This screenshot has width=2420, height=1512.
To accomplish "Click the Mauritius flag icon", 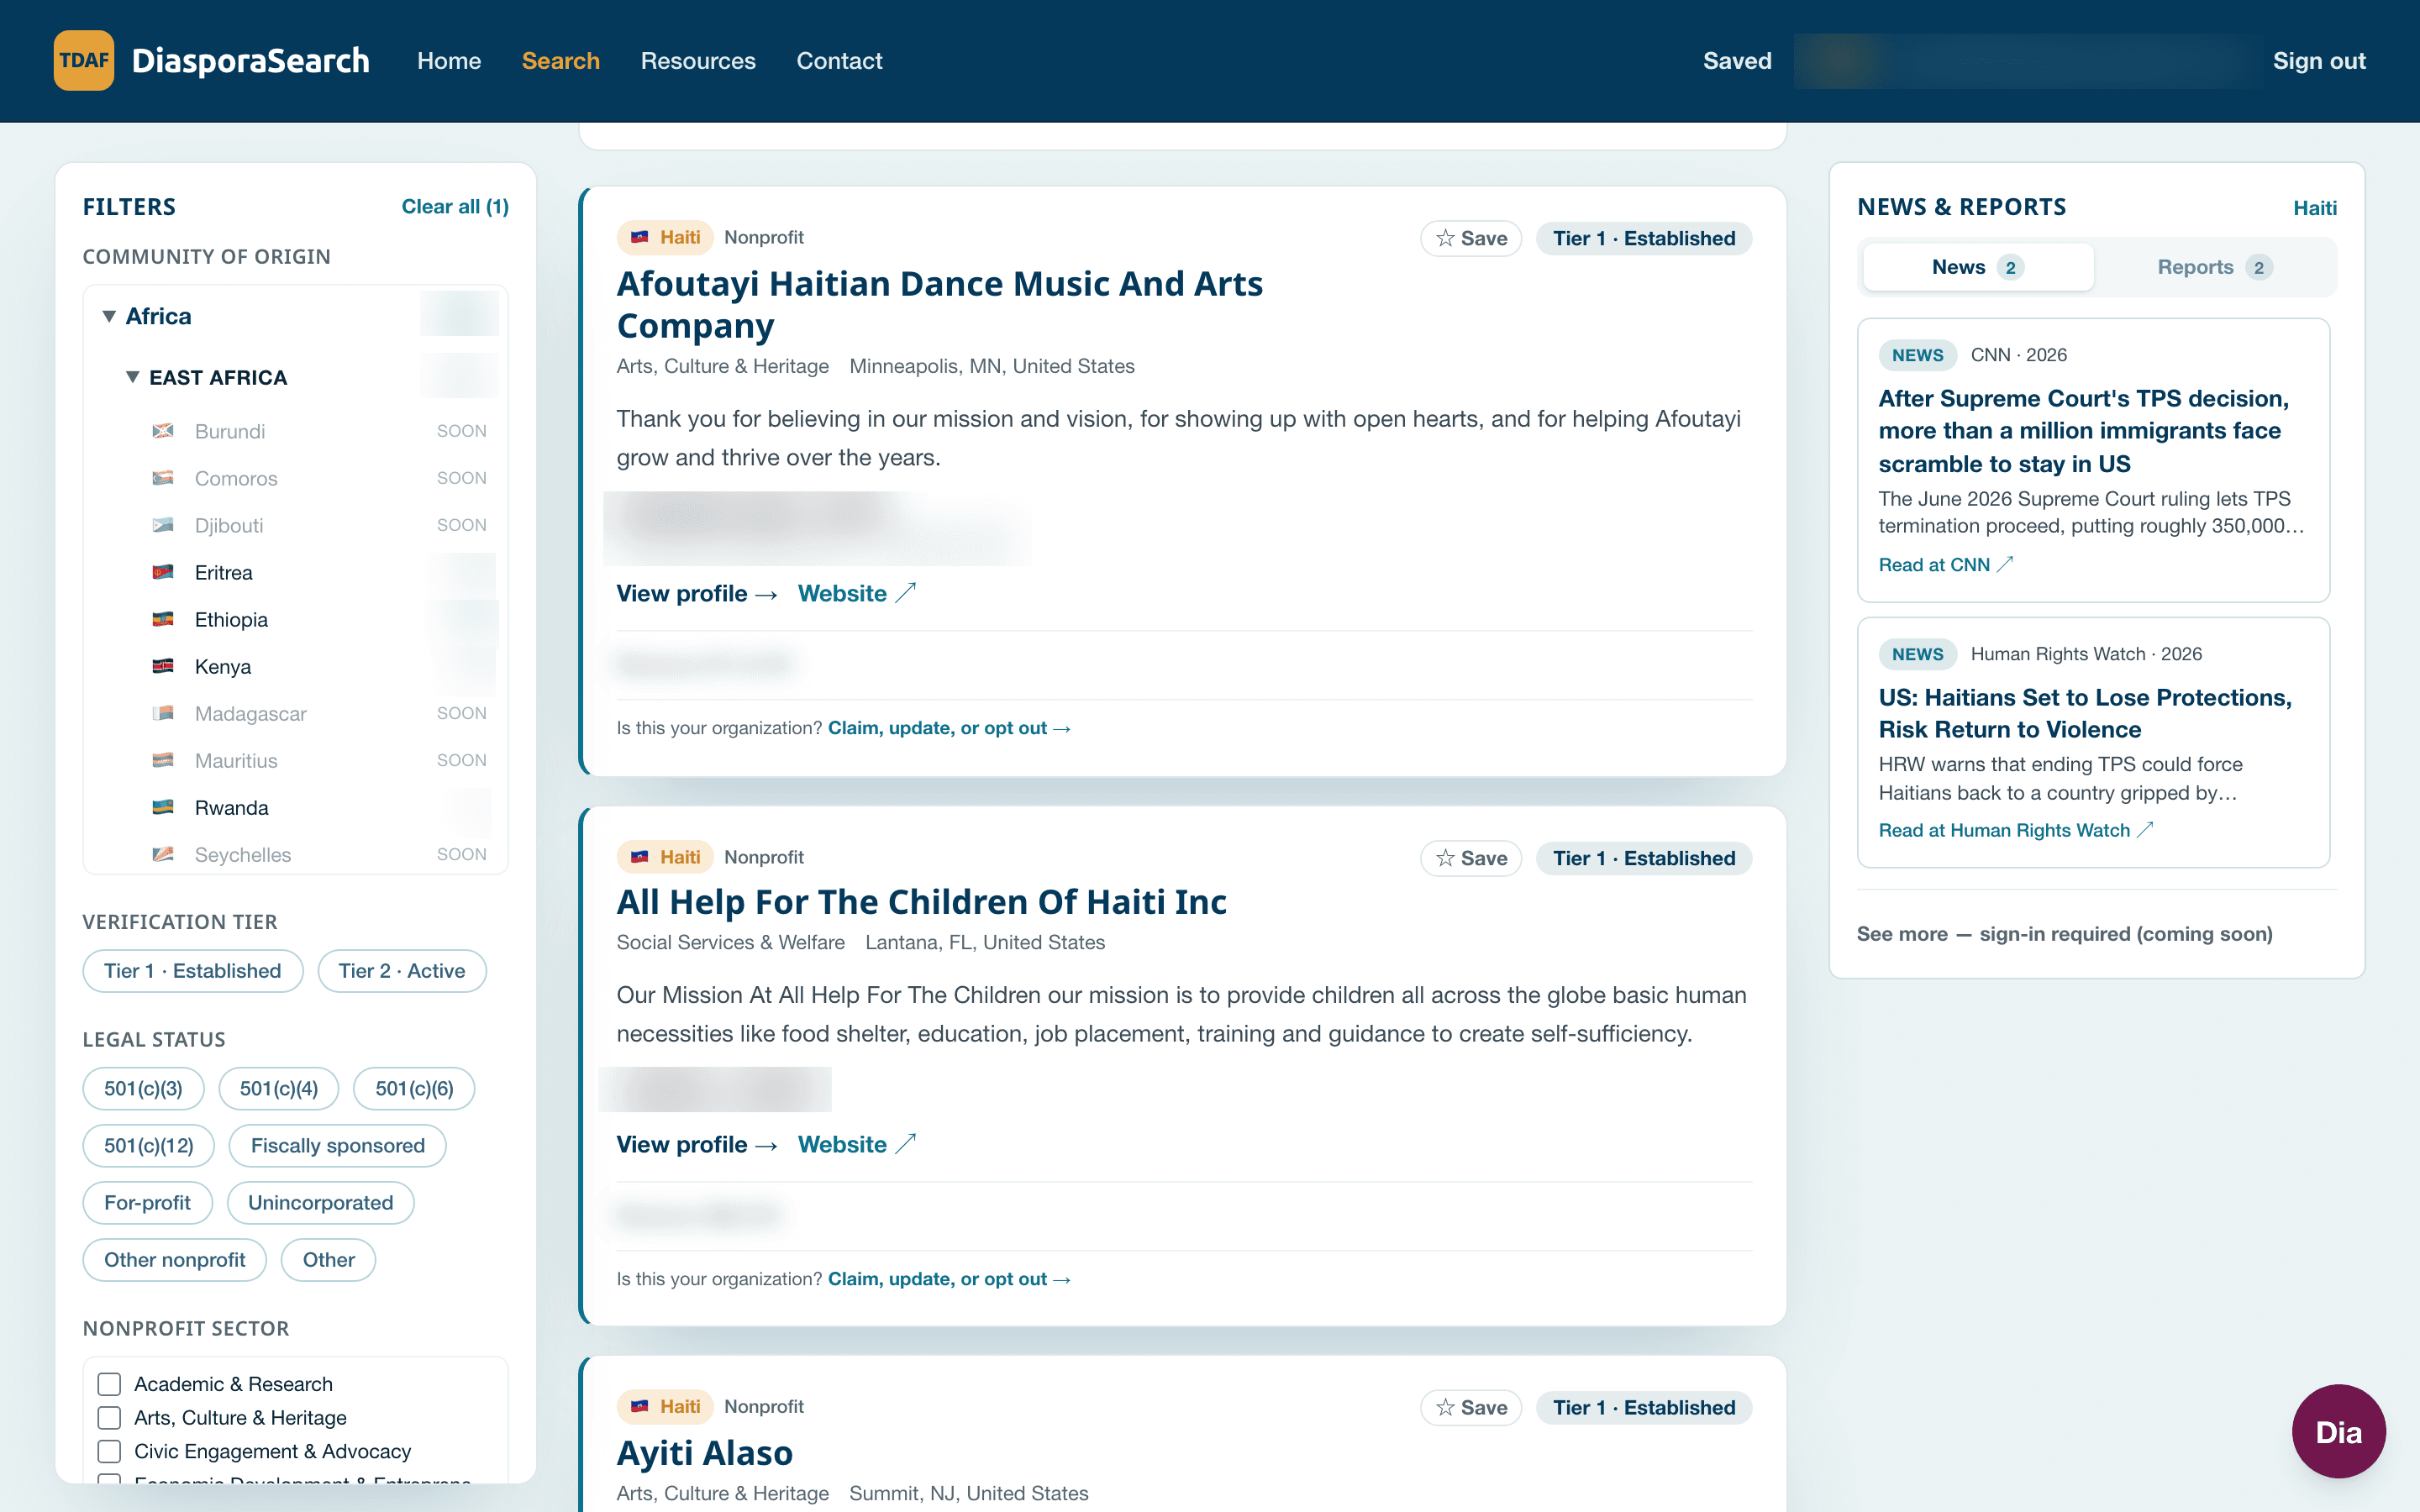I will [163, 760].
